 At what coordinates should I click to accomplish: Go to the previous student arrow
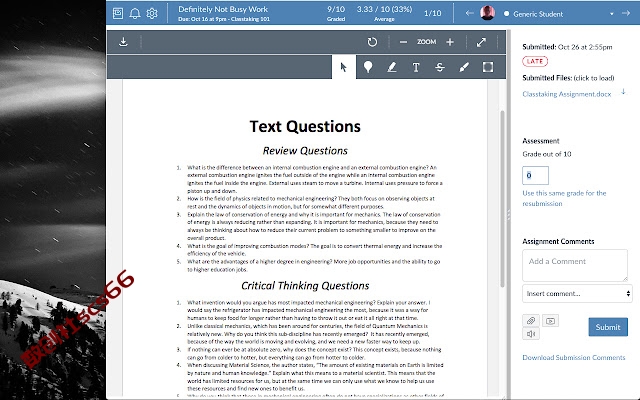coord(469,13)
